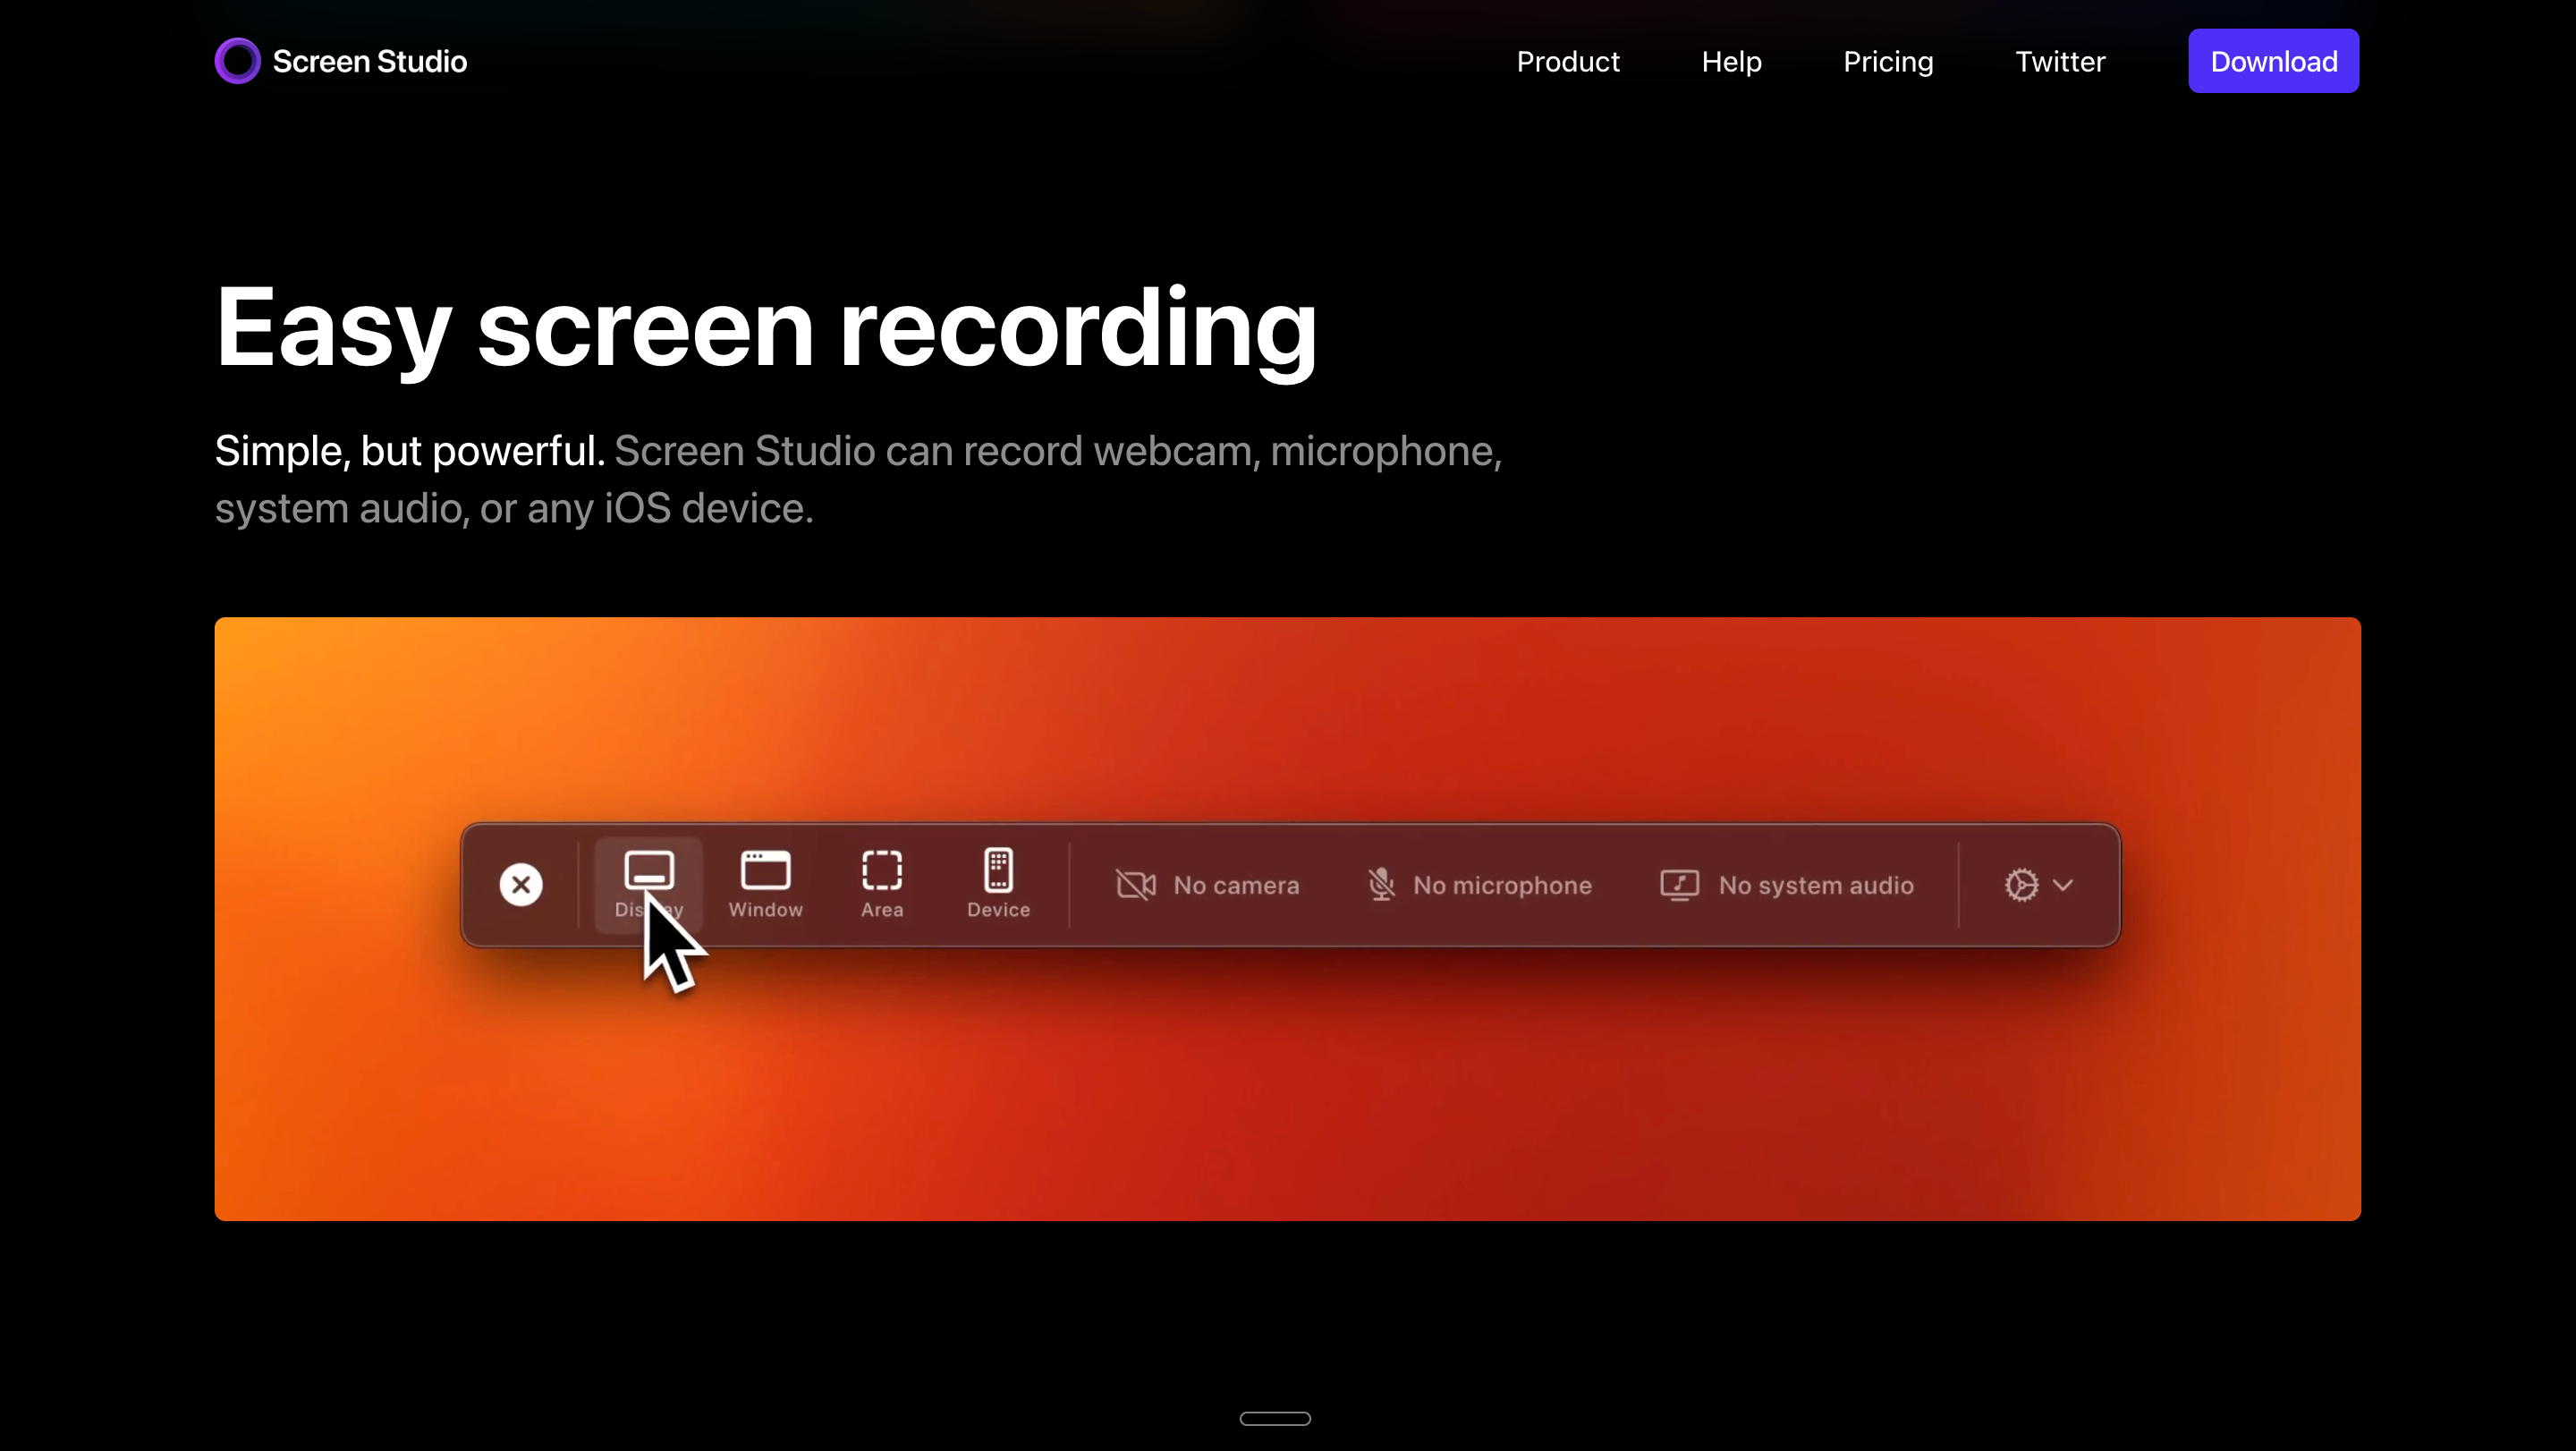Click the system audio monitor icon
Viewport: 2576px width, 1451px height.
coord(1679,885)
